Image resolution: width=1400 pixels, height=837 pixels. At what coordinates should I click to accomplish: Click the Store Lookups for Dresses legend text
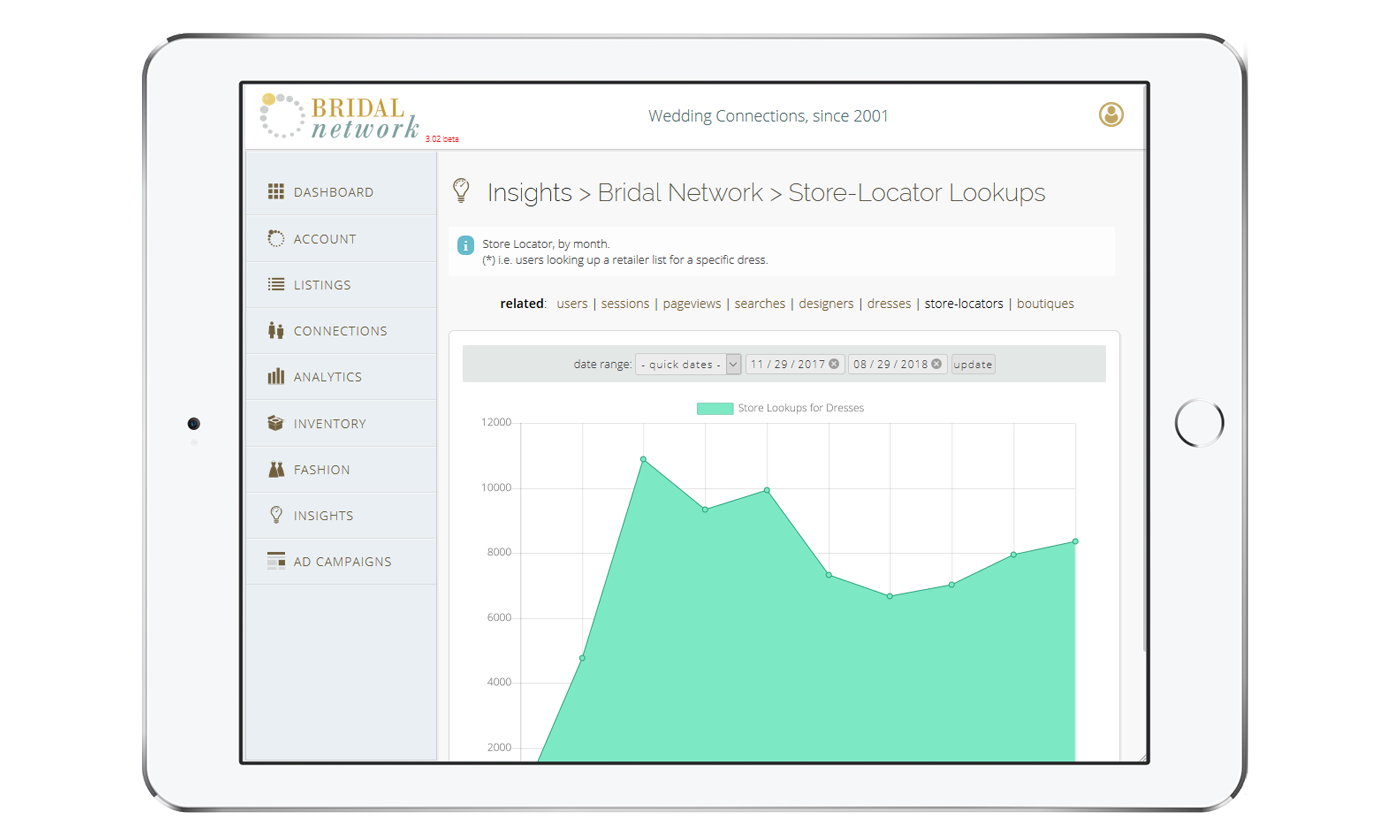tap(801, 408)
